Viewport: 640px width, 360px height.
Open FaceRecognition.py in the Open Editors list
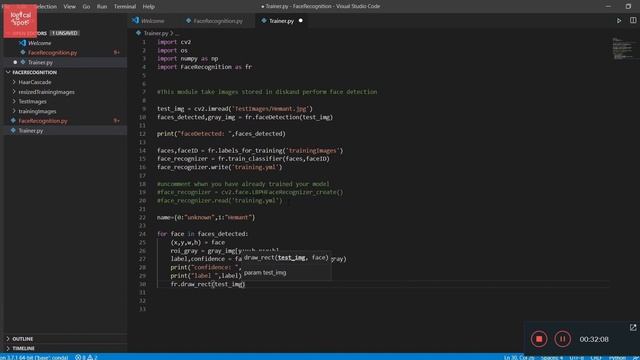[52, 53]
